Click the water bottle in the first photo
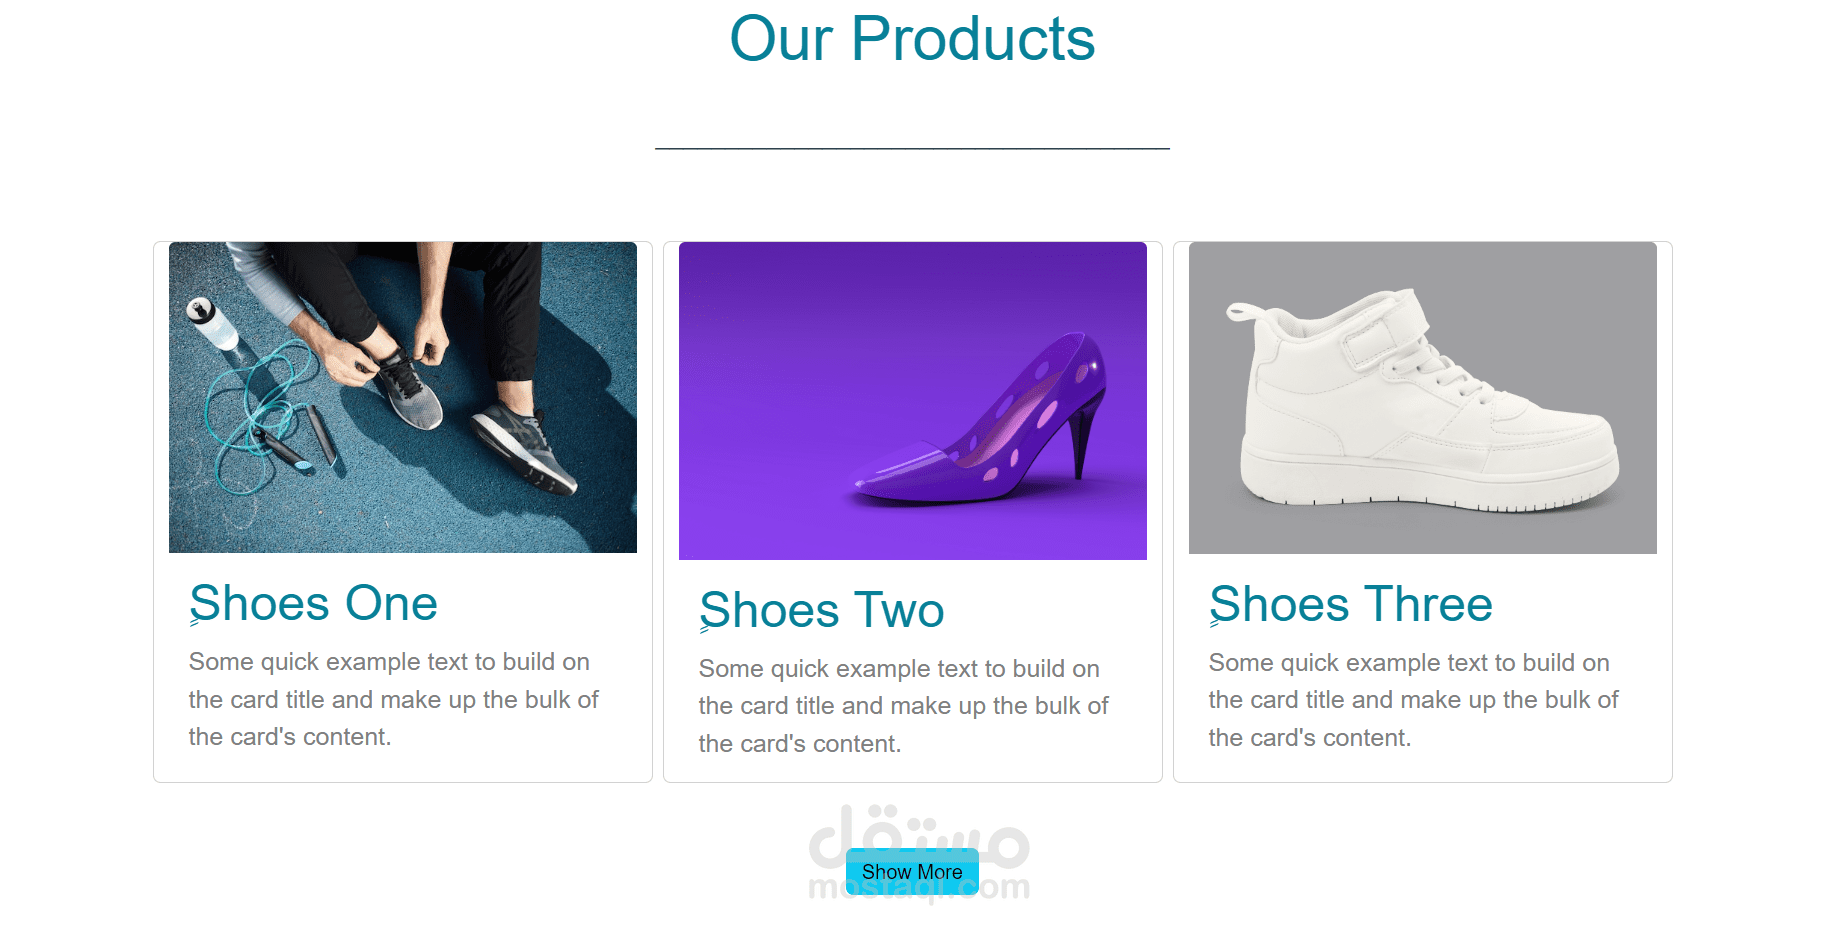Screen dimensions: 1840x925 coord(213,324)
